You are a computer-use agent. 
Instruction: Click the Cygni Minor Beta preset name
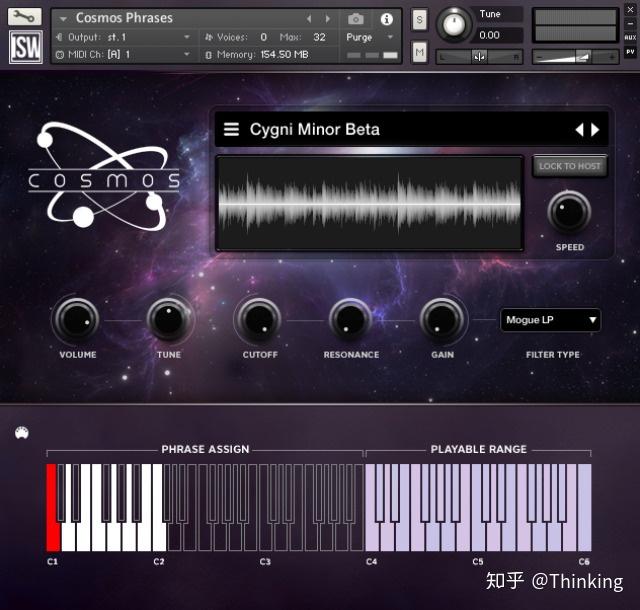315,129
